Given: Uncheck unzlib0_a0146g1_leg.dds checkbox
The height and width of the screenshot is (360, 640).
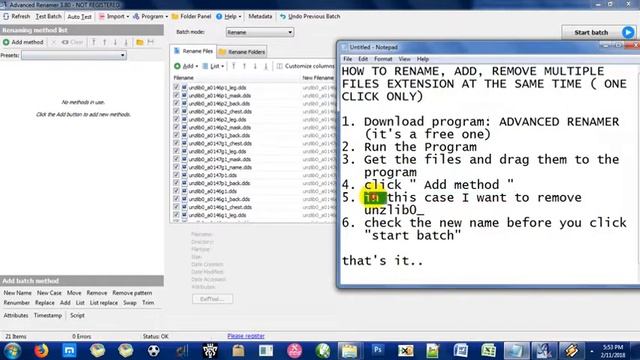Looking at the screenshot, I should [176, 215].
